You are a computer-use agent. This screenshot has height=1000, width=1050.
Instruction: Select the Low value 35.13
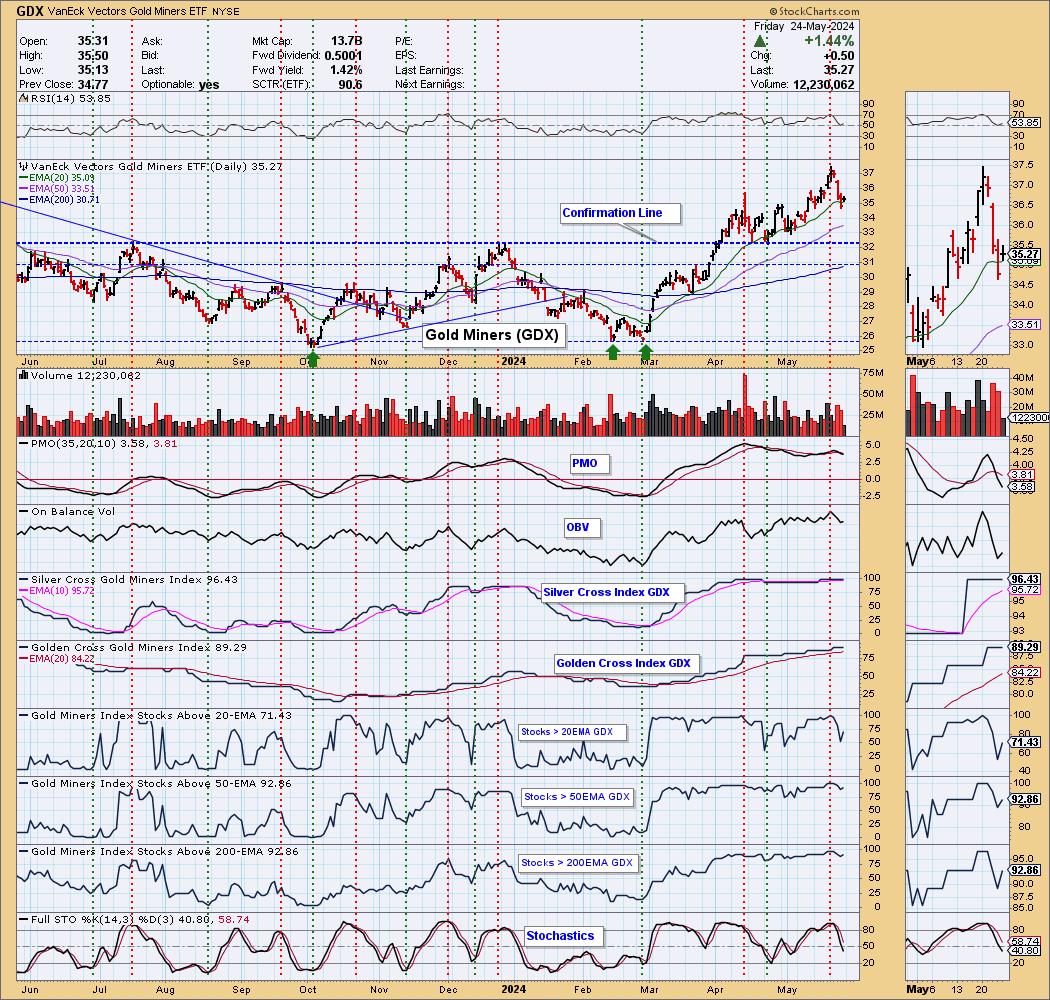[x=93, y=70]
